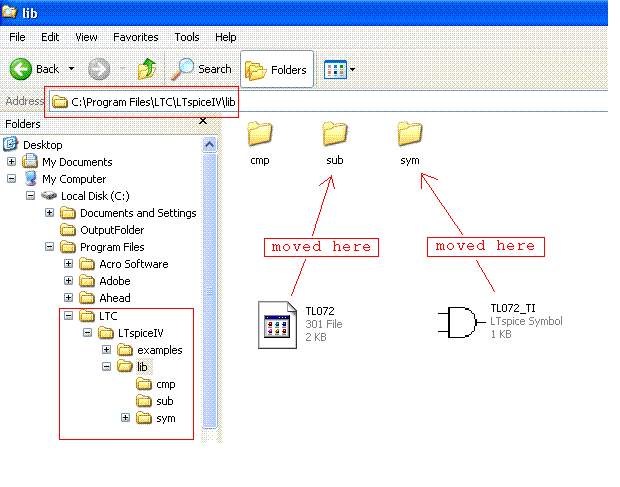The width and height of the screenshot is (620, 487).
Task: Click the TL072 file name text
Action: 320,311
